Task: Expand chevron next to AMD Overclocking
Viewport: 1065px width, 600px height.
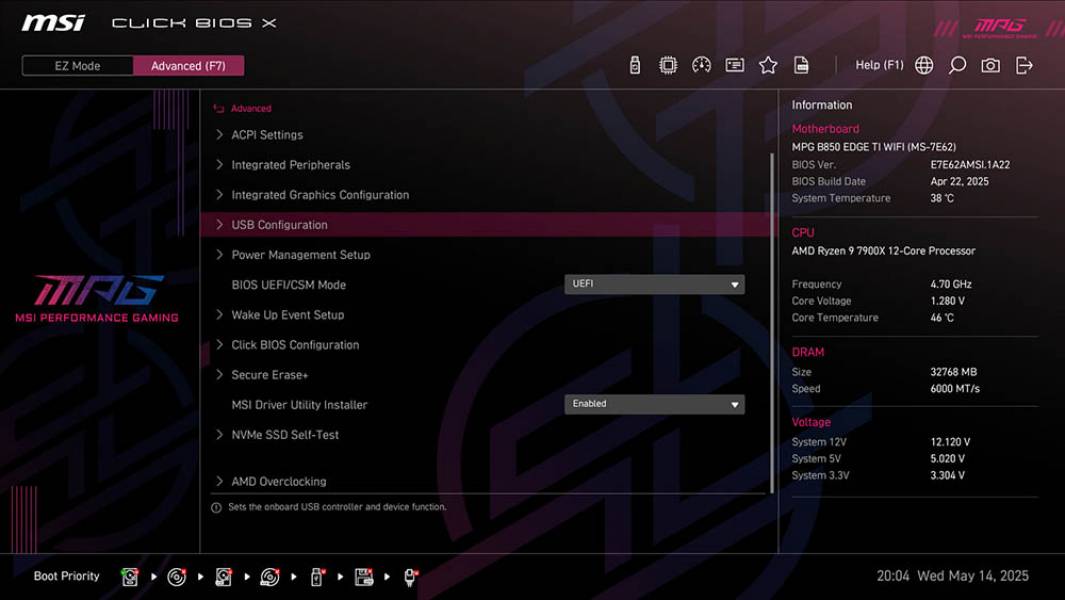Action: (219, 481)
